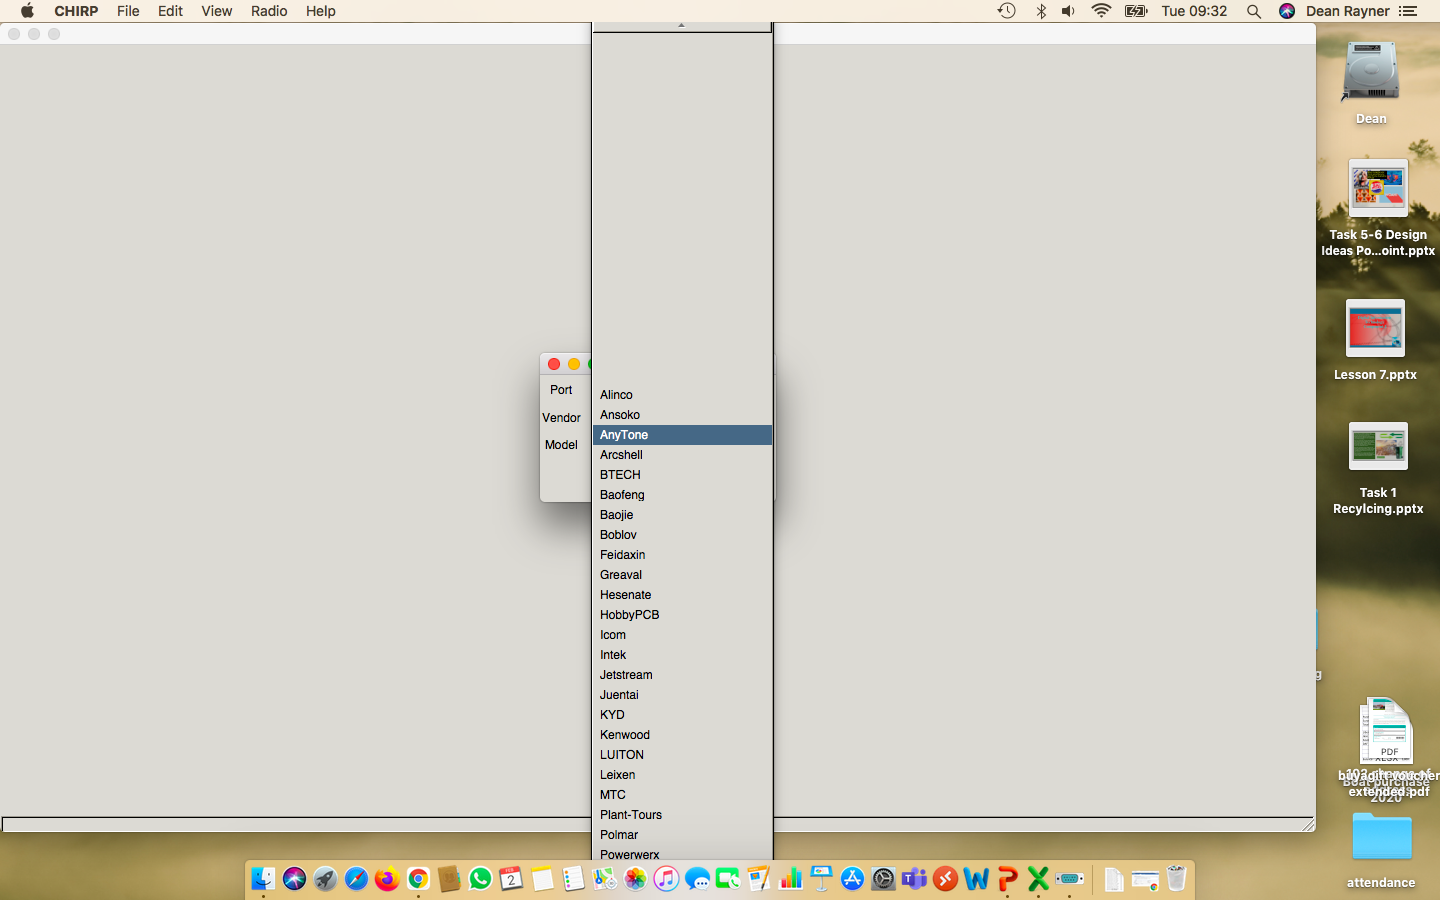Click the CHIRP serial-port Dock icon
The height and width of the screenshot is (900, 1440).
pos(1069,879)
